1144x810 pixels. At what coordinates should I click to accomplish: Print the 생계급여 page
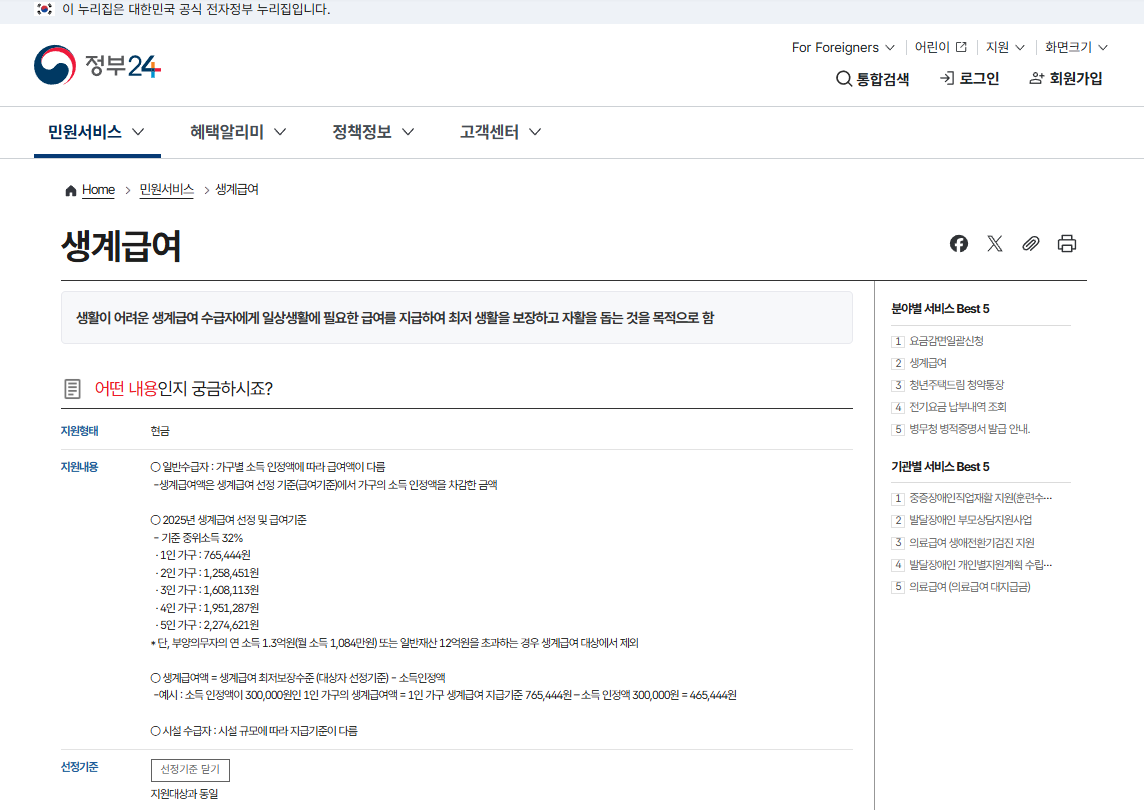(1066, 243)
